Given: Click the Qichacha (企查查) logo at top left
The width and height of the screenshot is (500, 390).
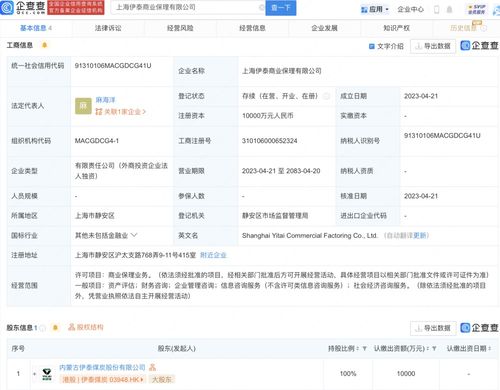Looking at the screenshot, I should coord(23,7).
